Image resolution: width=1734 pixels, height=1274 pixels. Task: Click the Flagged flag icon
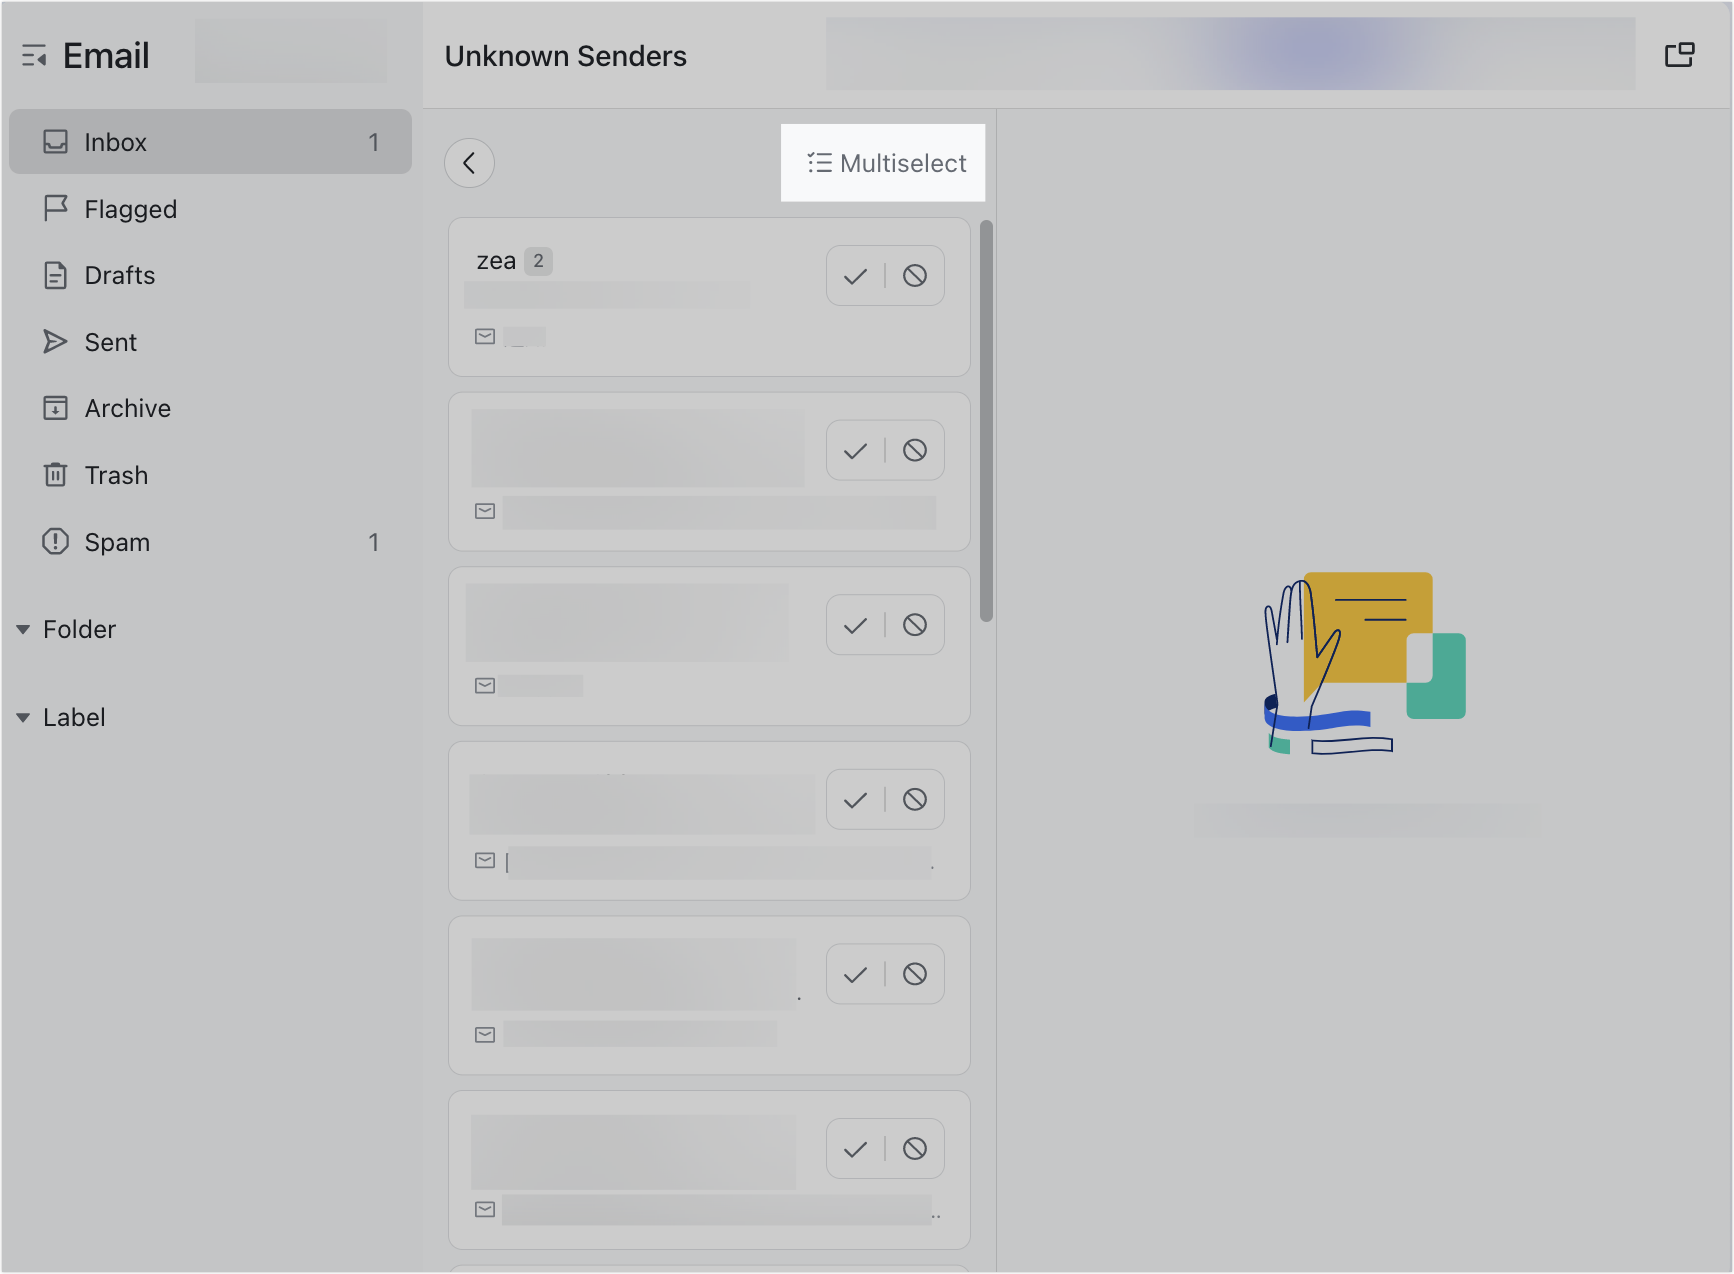pyautogui.click(x=56, y=208)
